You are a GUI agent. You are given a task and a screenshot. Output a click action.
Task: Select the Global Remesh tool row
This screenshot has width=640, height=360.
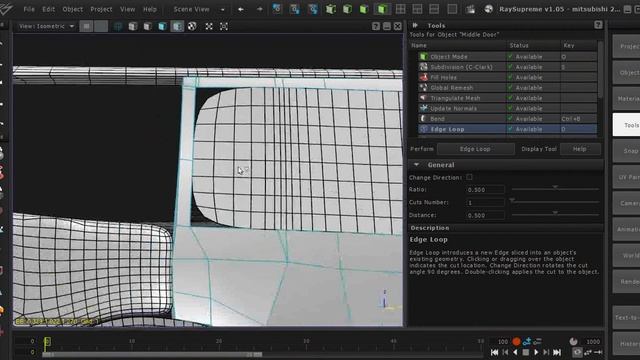[507, 88]
